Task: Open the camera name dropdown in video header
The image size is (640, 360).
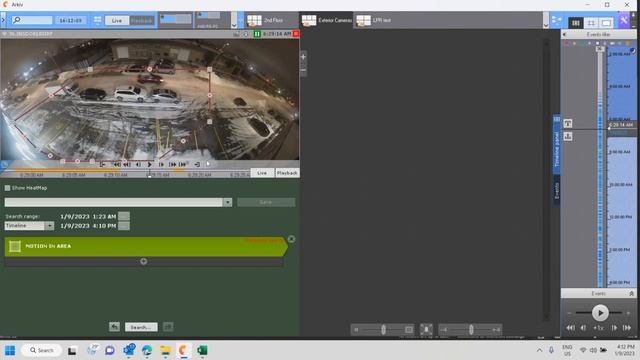Action: [x=4, y=34]
